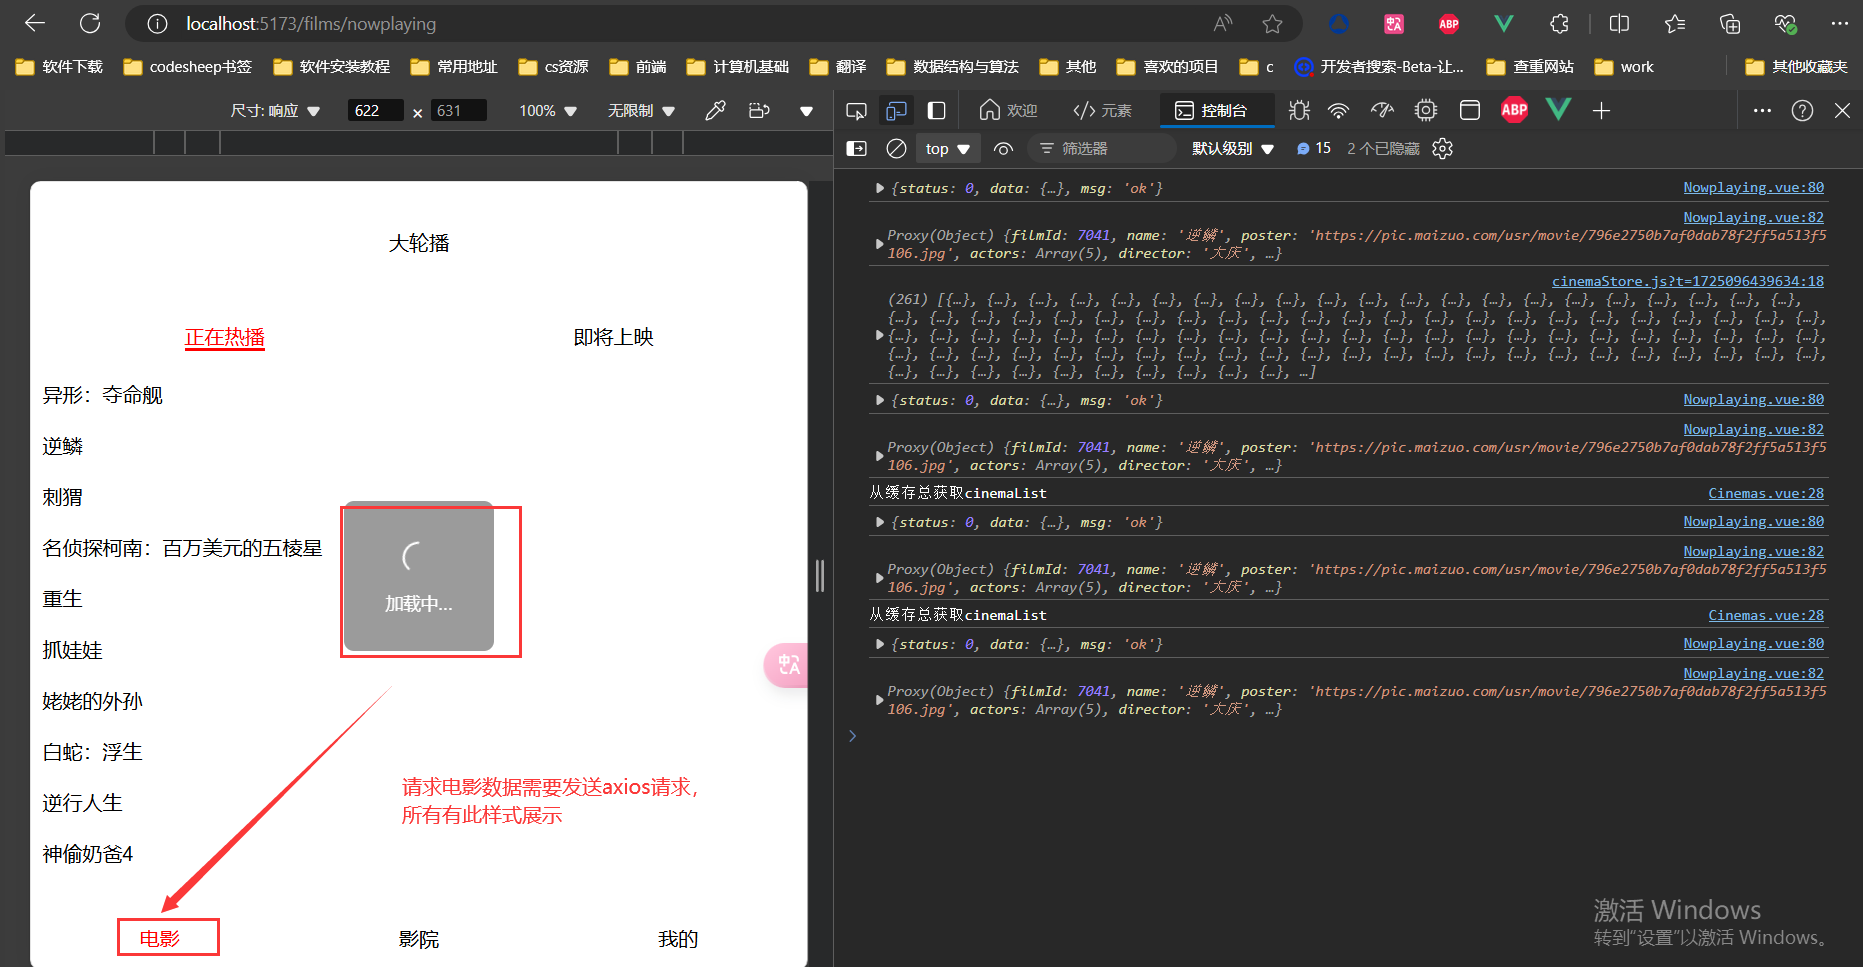Open the first Cinemas.vue:28 source link
This screenshot has height=967, width=1863.
coord(1766,493)
